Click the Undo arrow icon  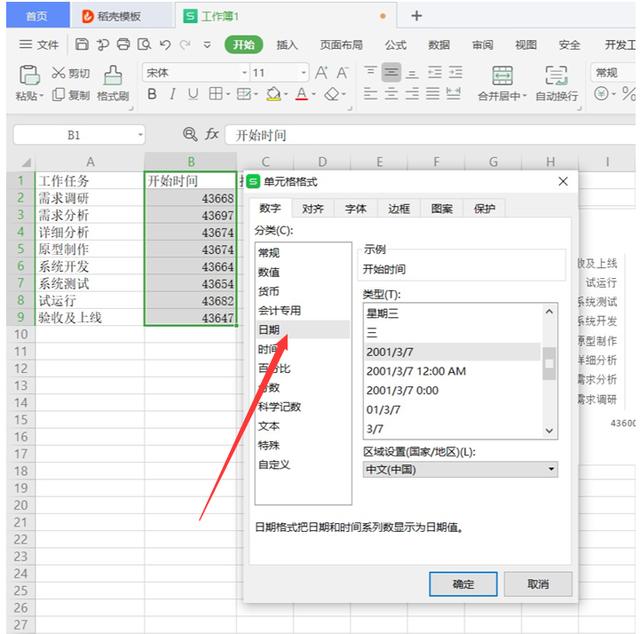(x=164, y=44)
